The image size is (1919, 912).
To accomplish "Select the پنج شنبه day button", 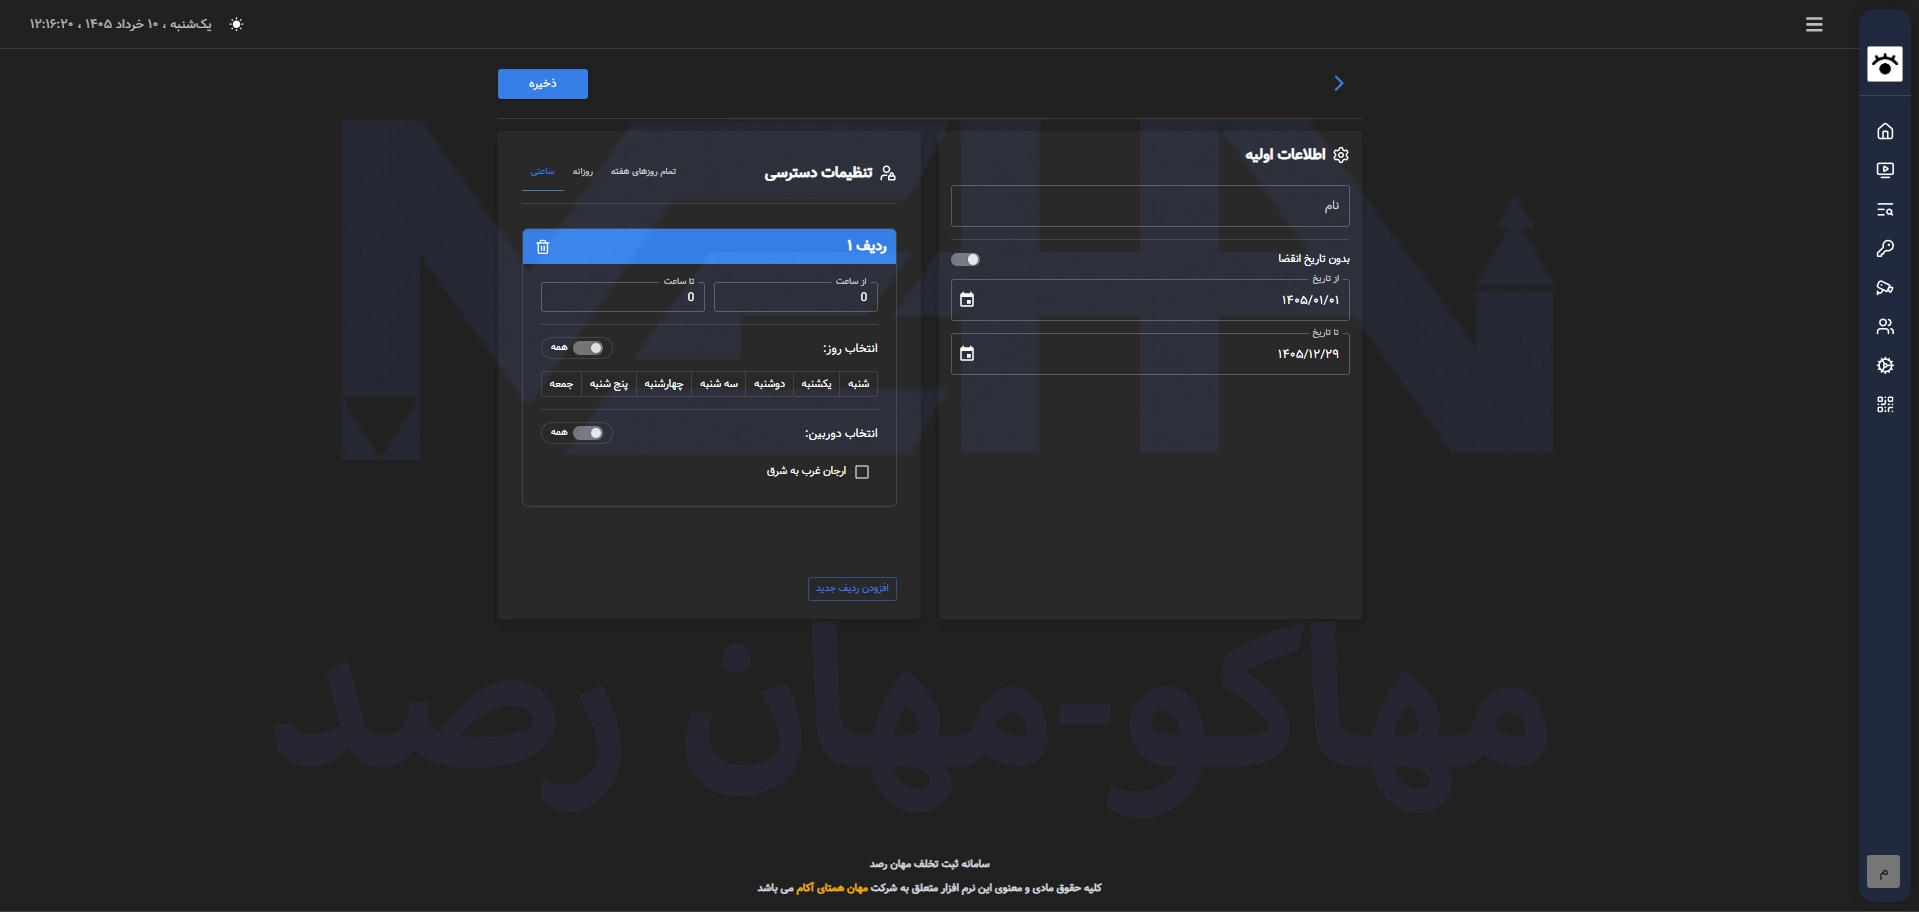I will click(609, 384).
